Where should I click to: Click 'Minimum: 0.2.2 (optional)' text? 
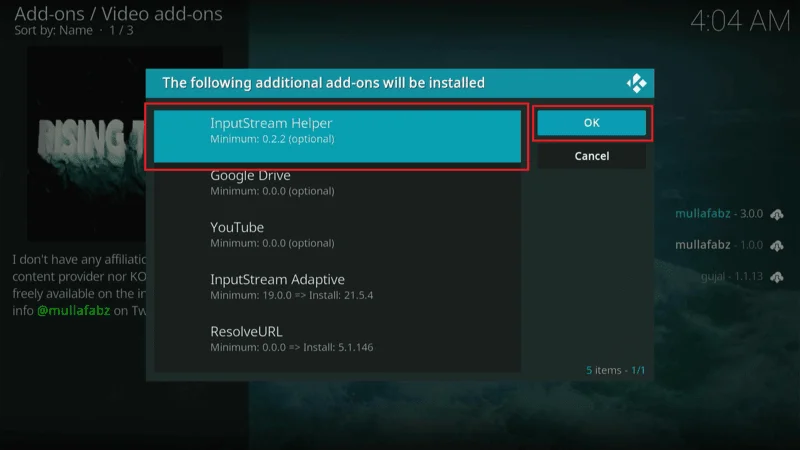click(x=272, y=139)
